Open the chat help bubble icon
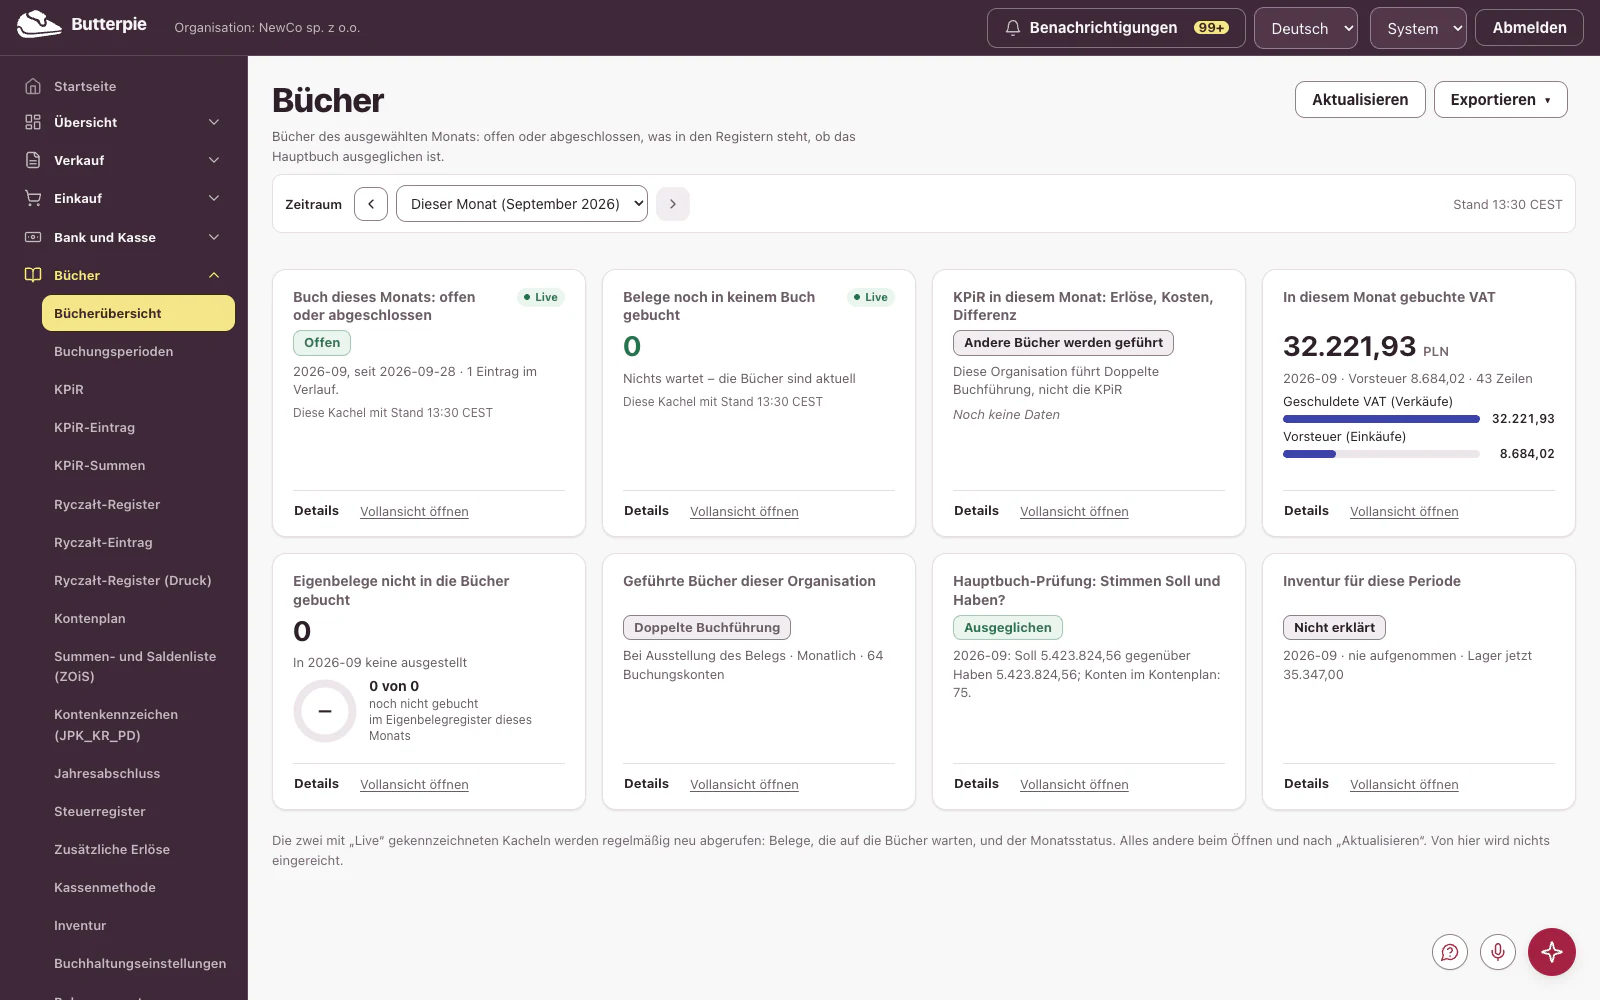The width and height of the screenshot is (1600, 1000). pos(1450,952)
